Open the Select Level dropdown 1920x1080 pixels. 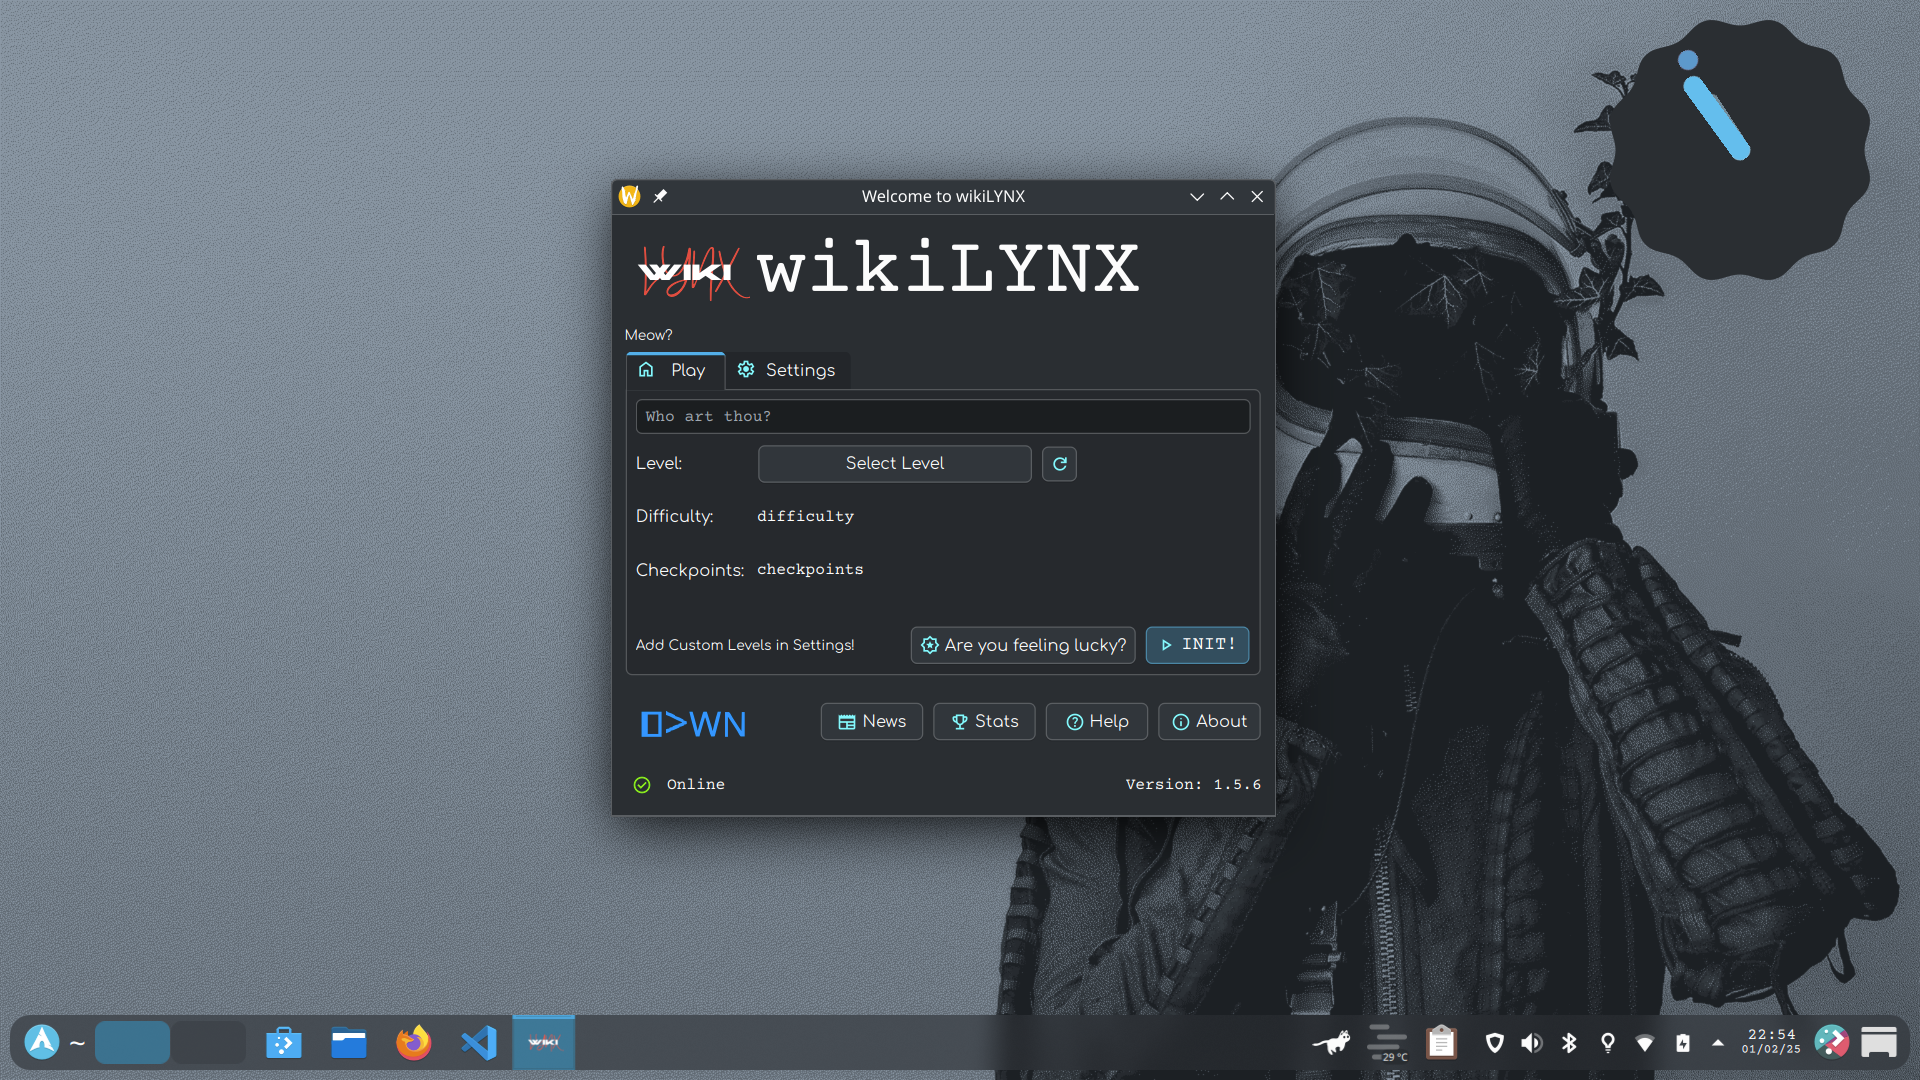[x=894, y=464]
